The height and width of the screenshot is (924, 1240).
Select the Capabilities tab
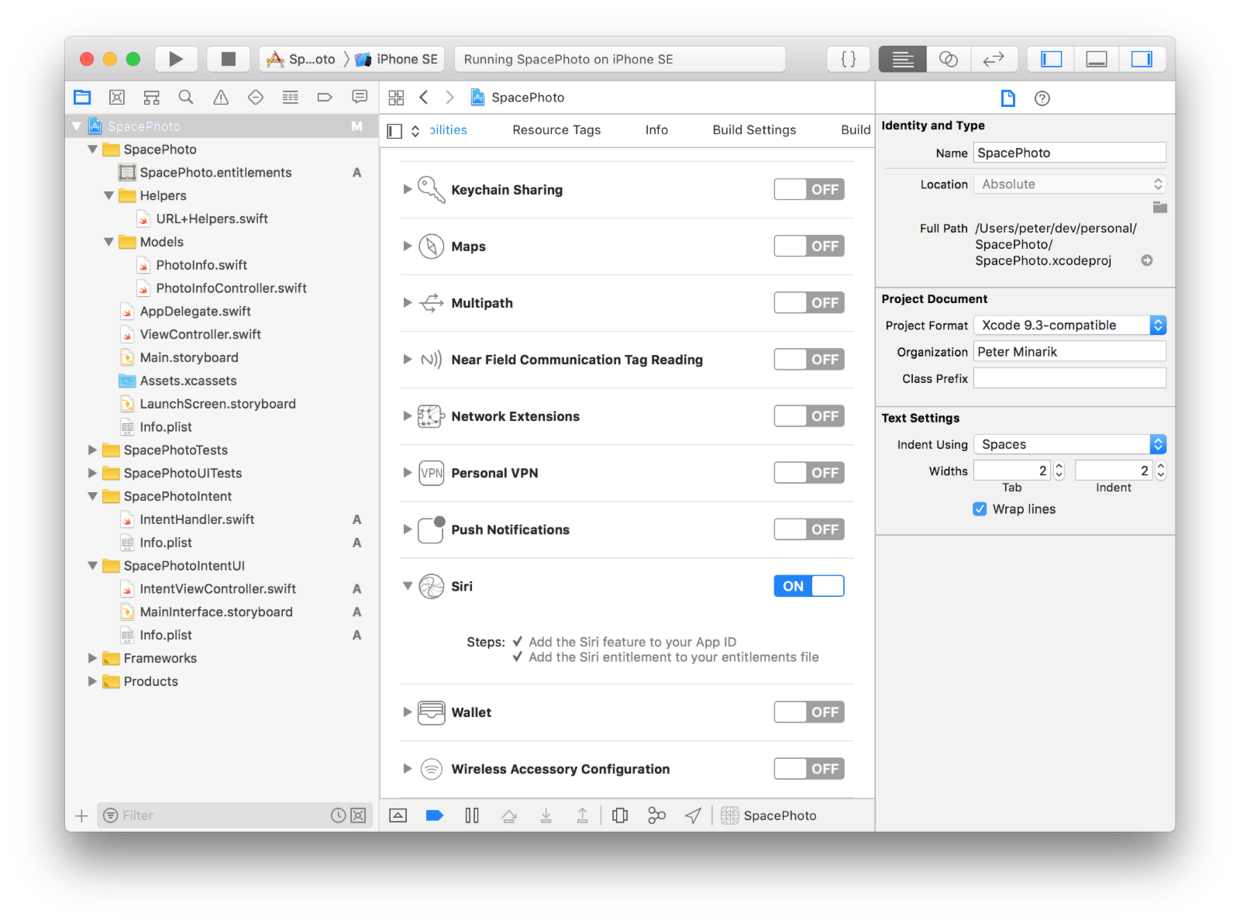[448, 130]
